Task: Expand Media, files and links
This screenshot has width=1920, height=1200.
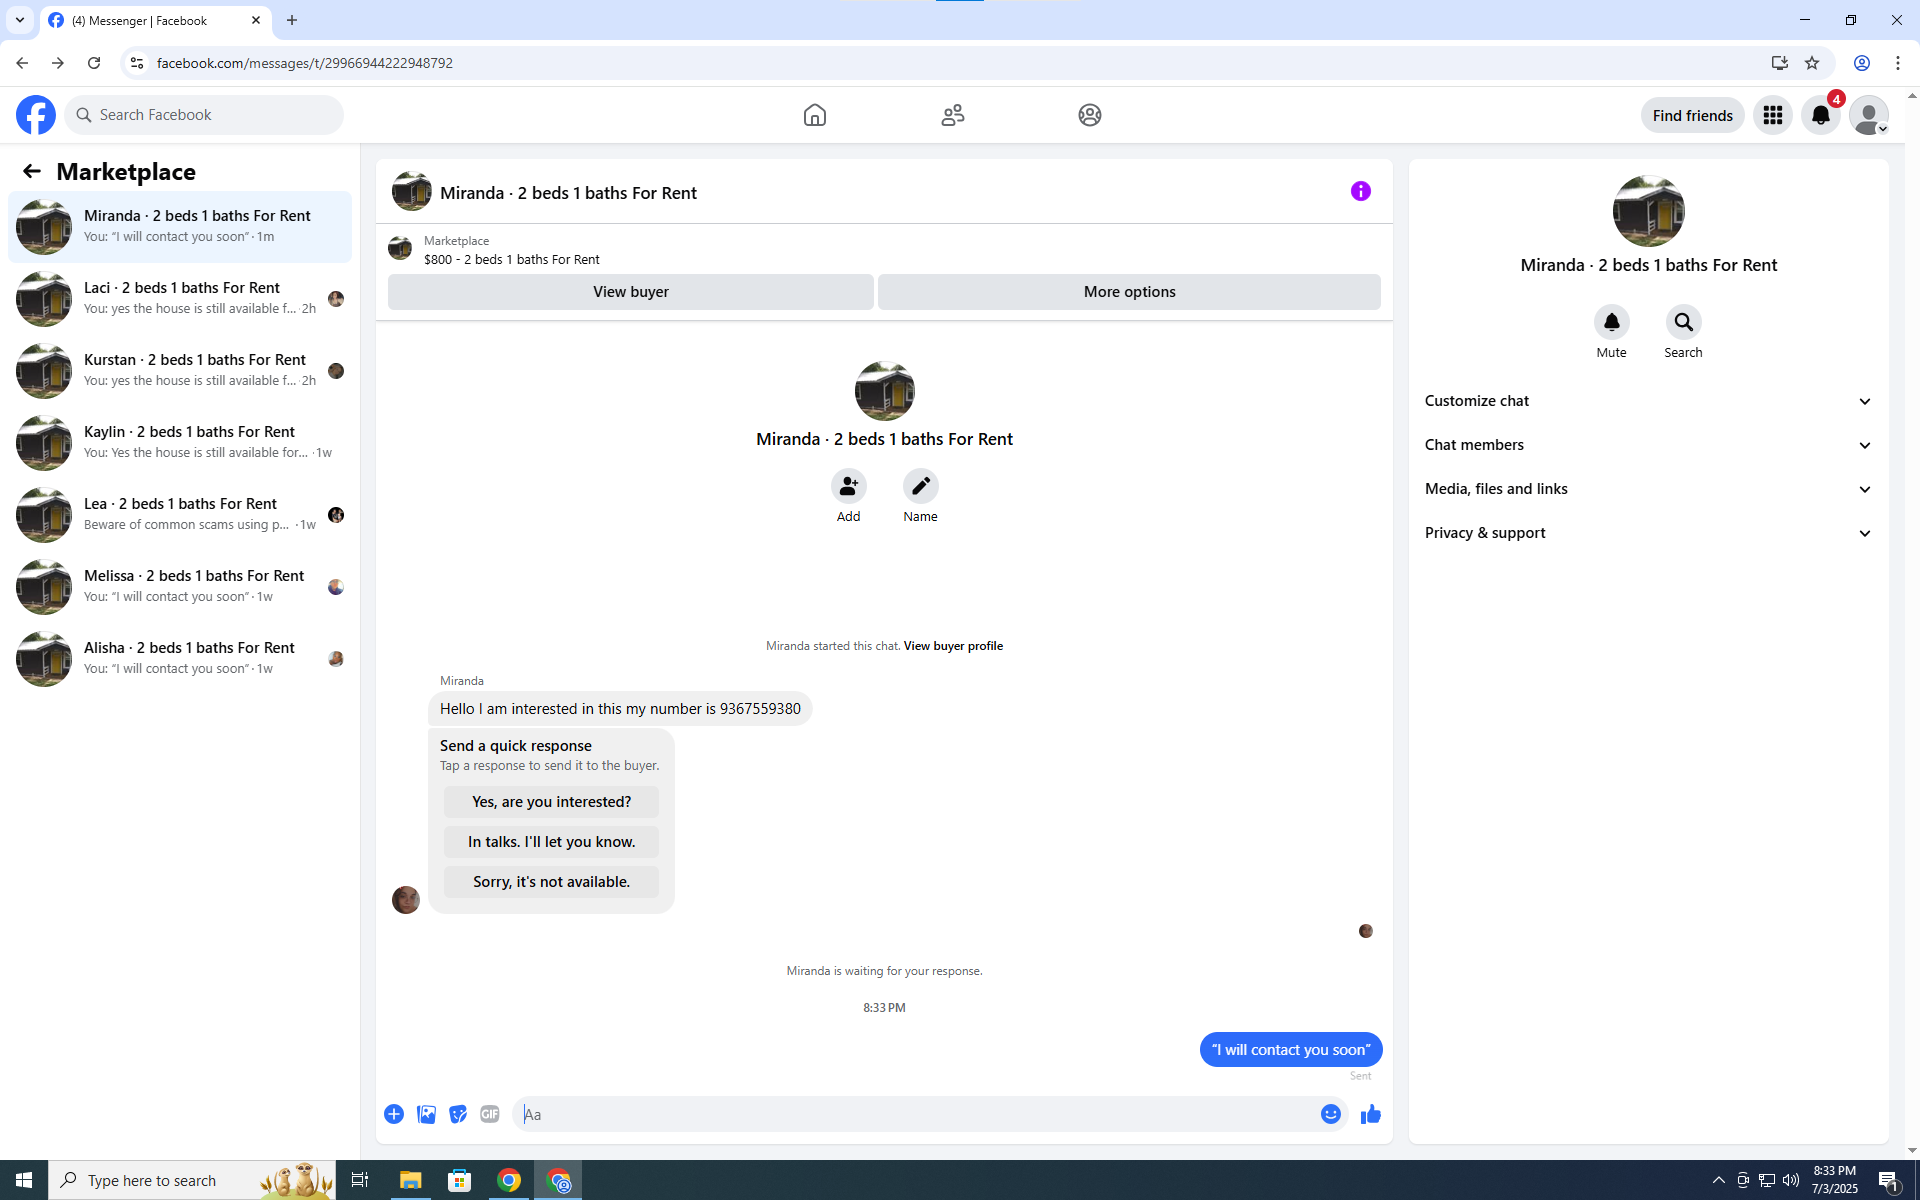Action: tap(1647, 489)
